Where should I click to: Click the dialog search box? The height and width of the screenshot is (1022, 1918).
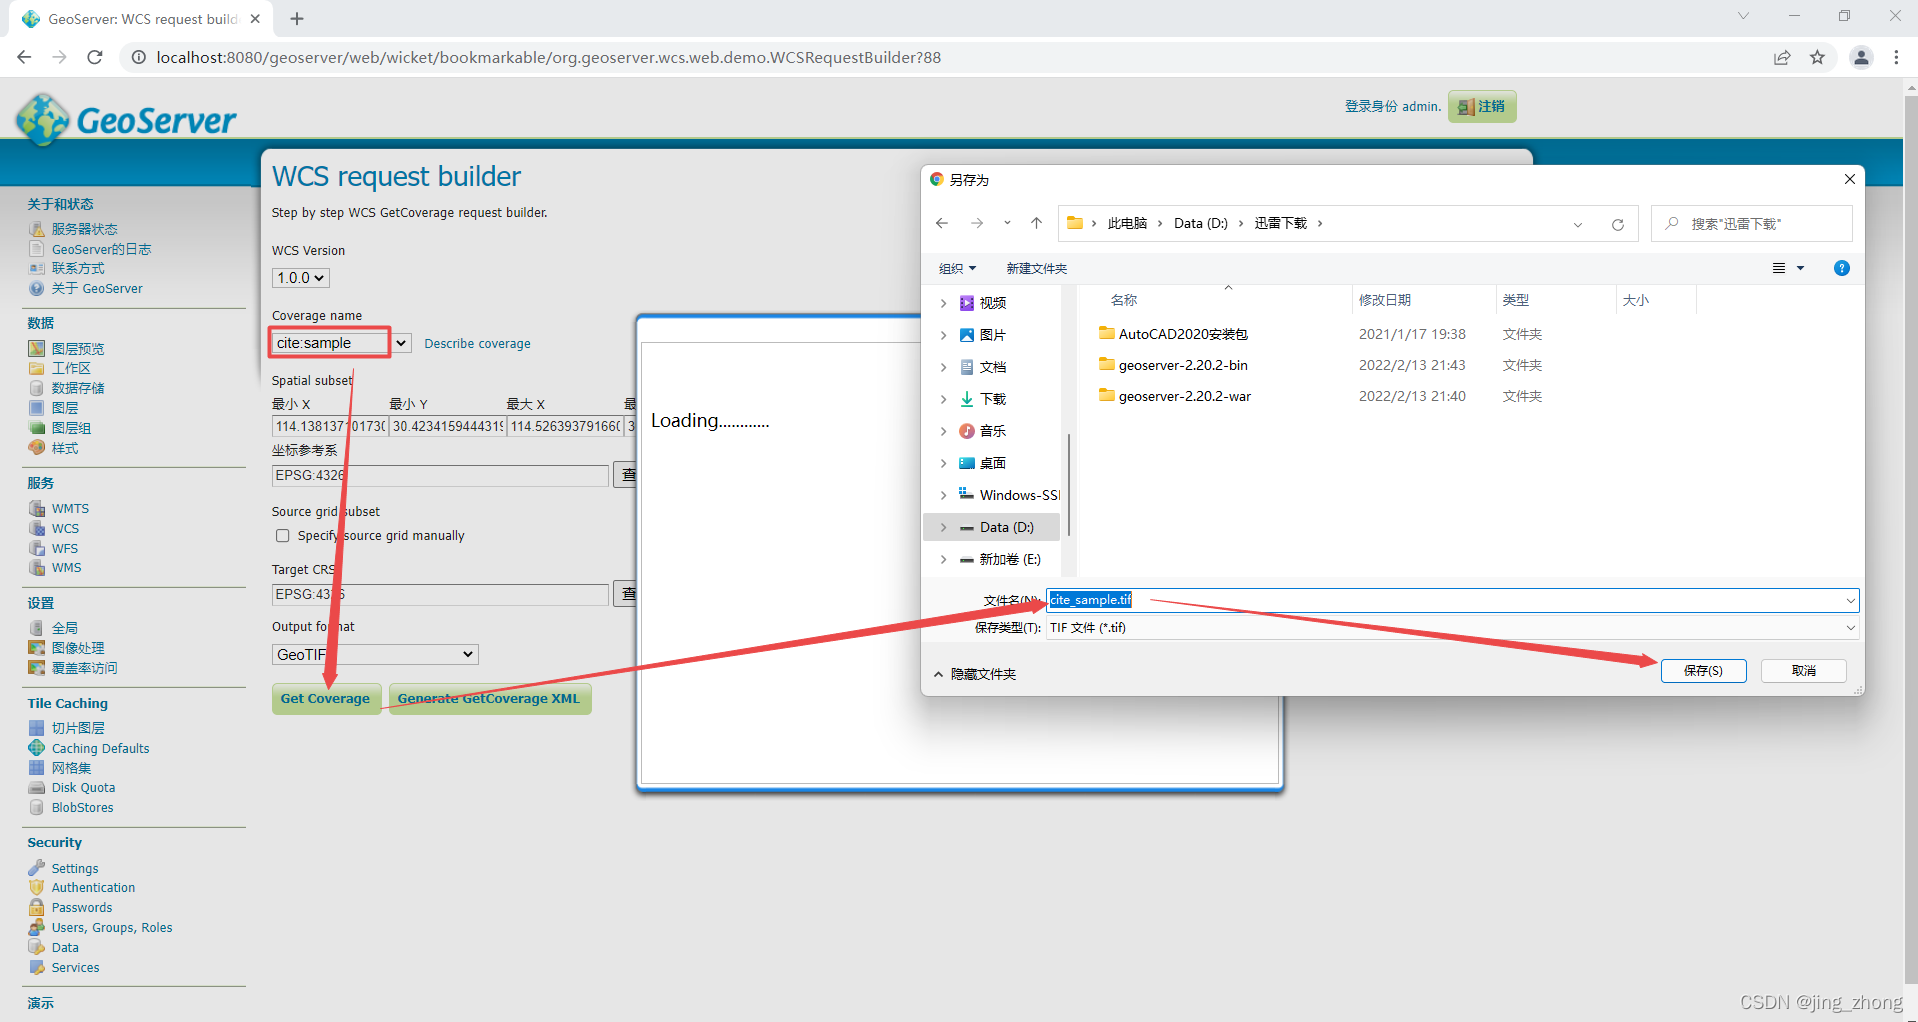[x=1752, y=224]
